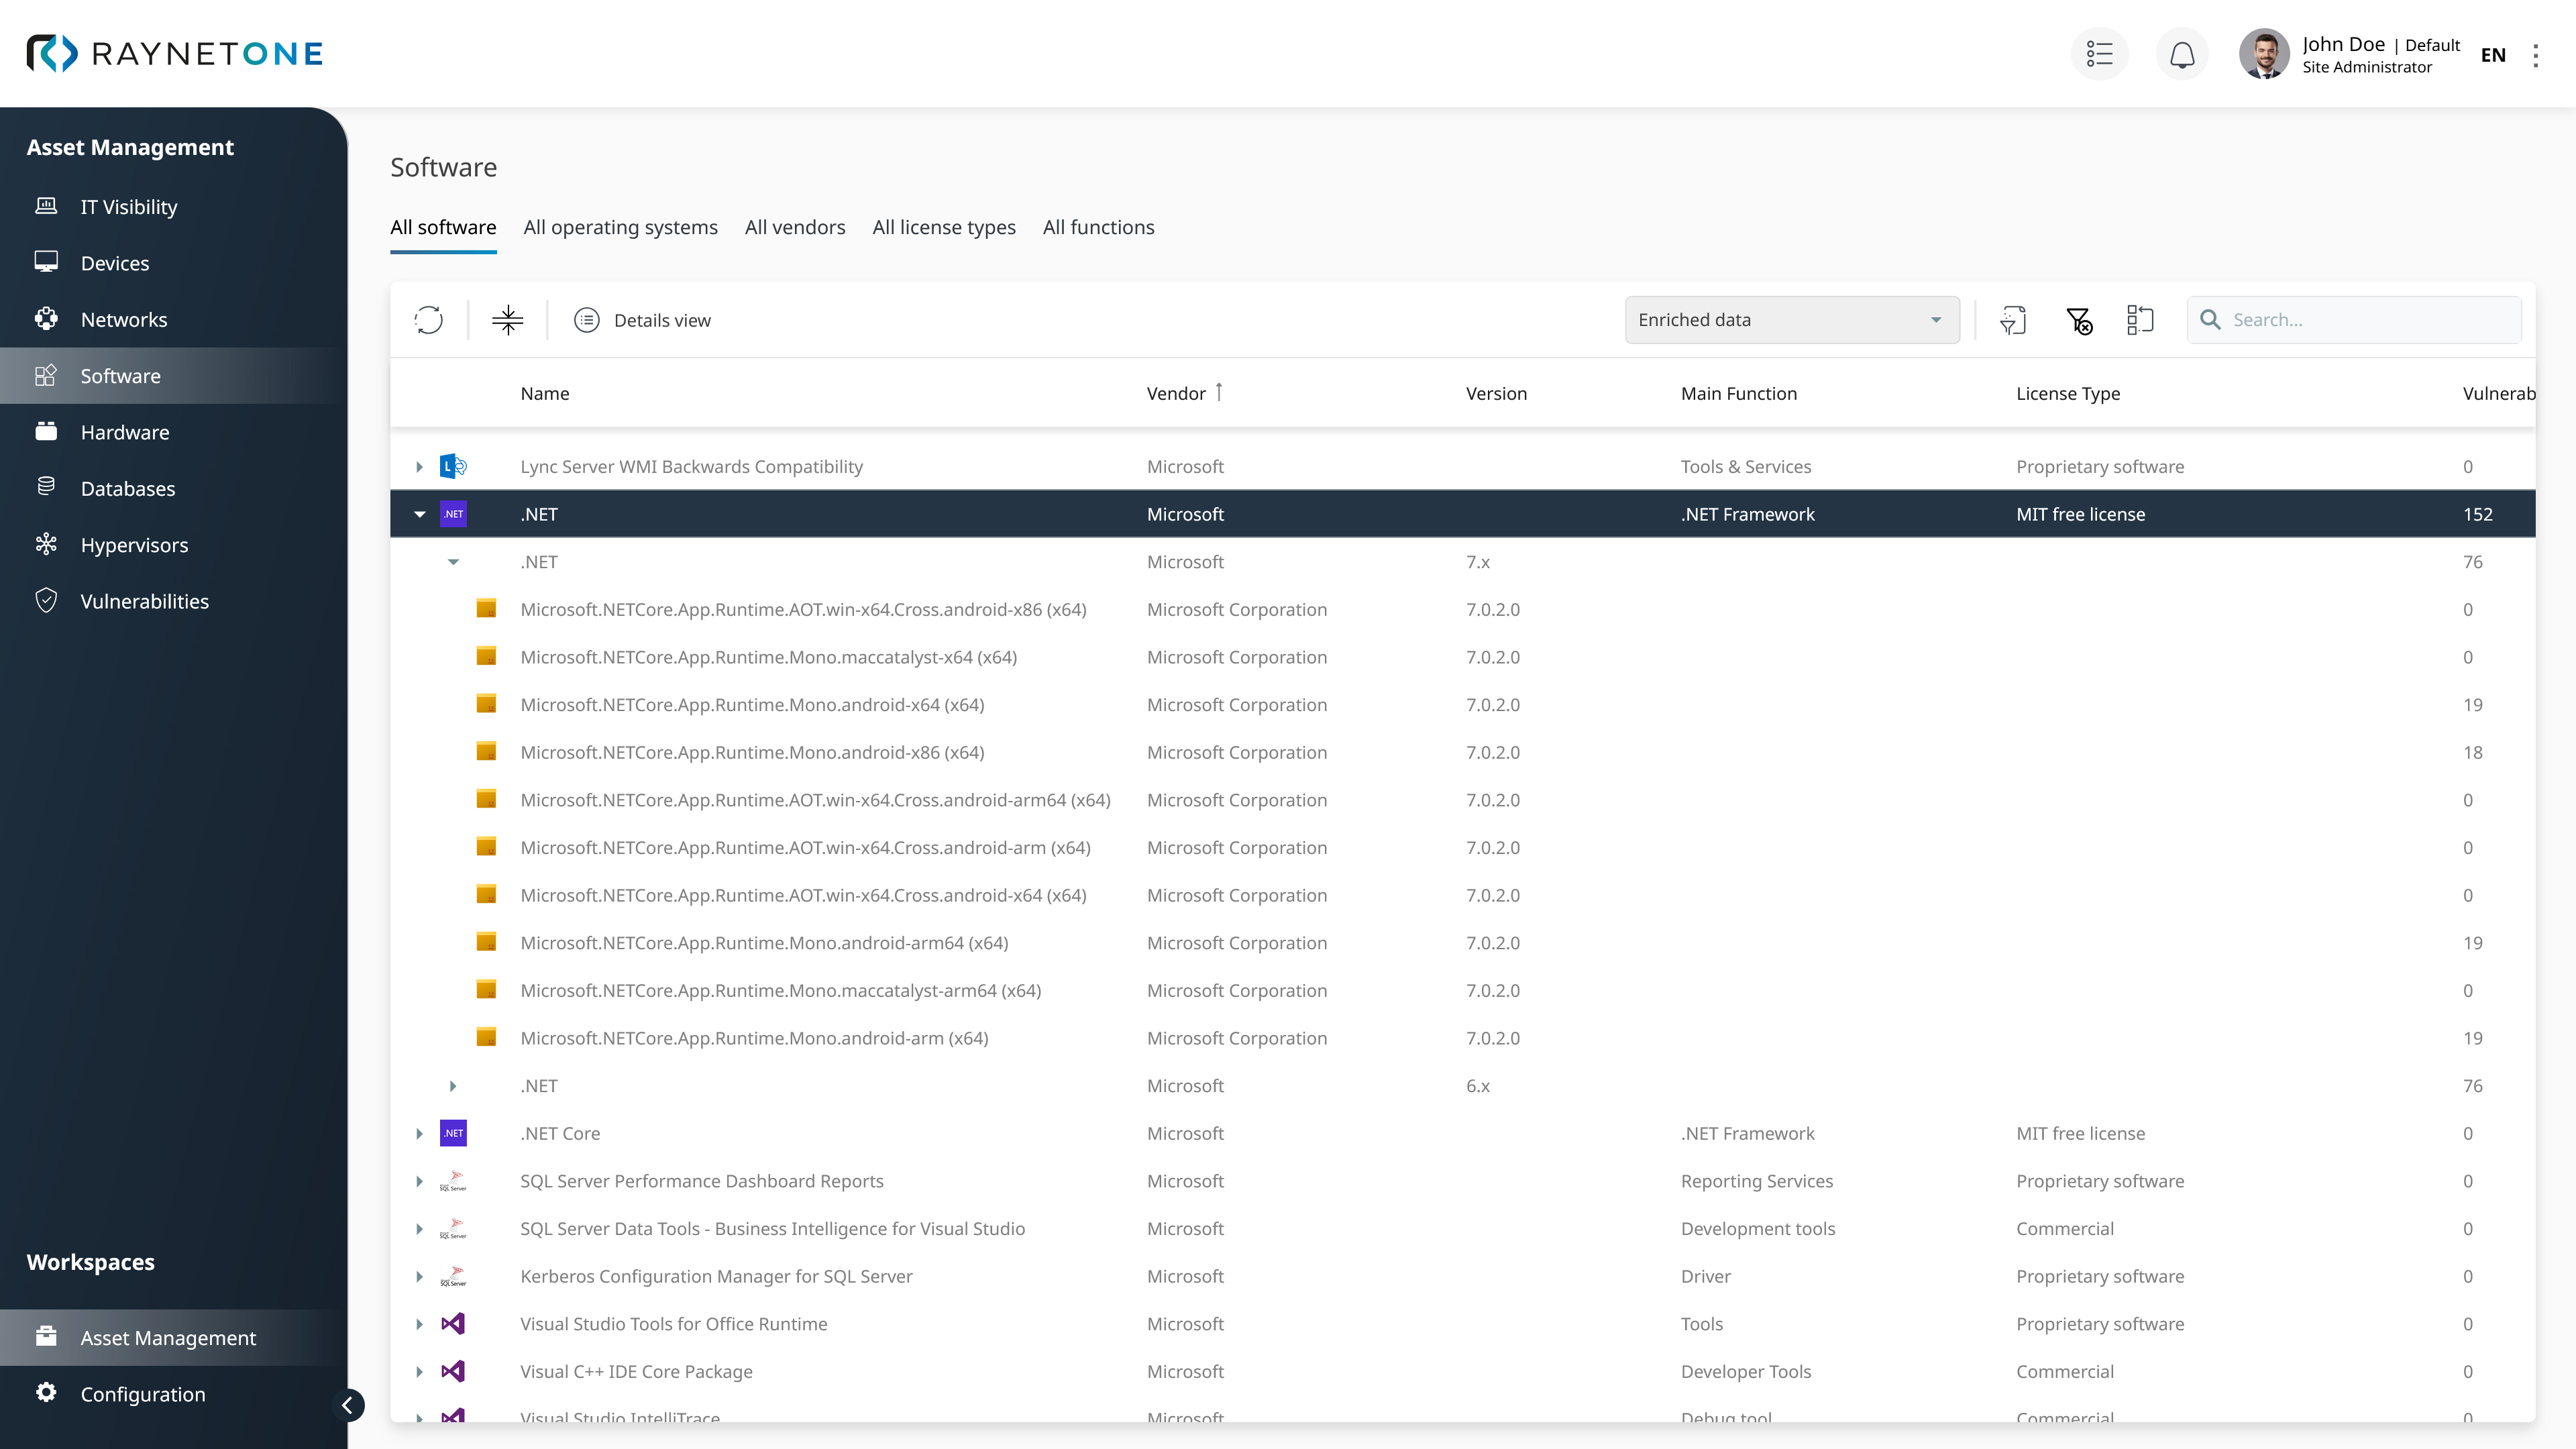This screenshot has width=2576, height=1449.
Task: Click the filter export icon beside dropdown
Action: point(2013,320)
